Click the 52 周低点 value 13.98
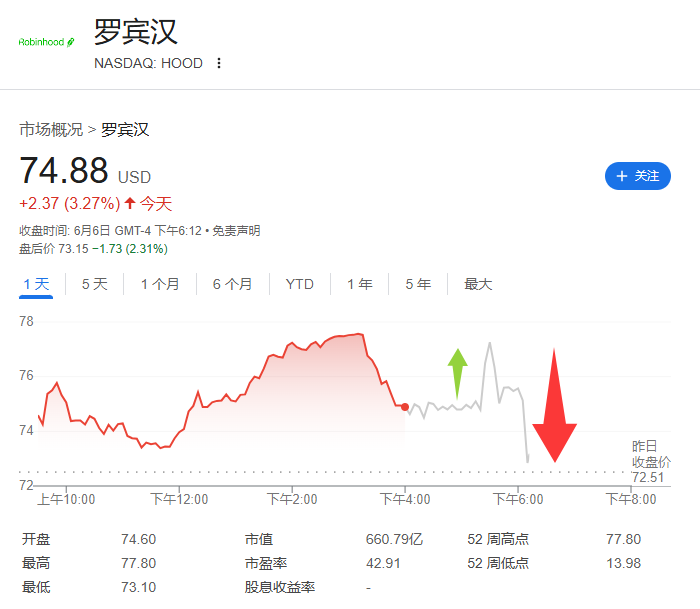This screenshot has width=700, height=609. [623, 563]
